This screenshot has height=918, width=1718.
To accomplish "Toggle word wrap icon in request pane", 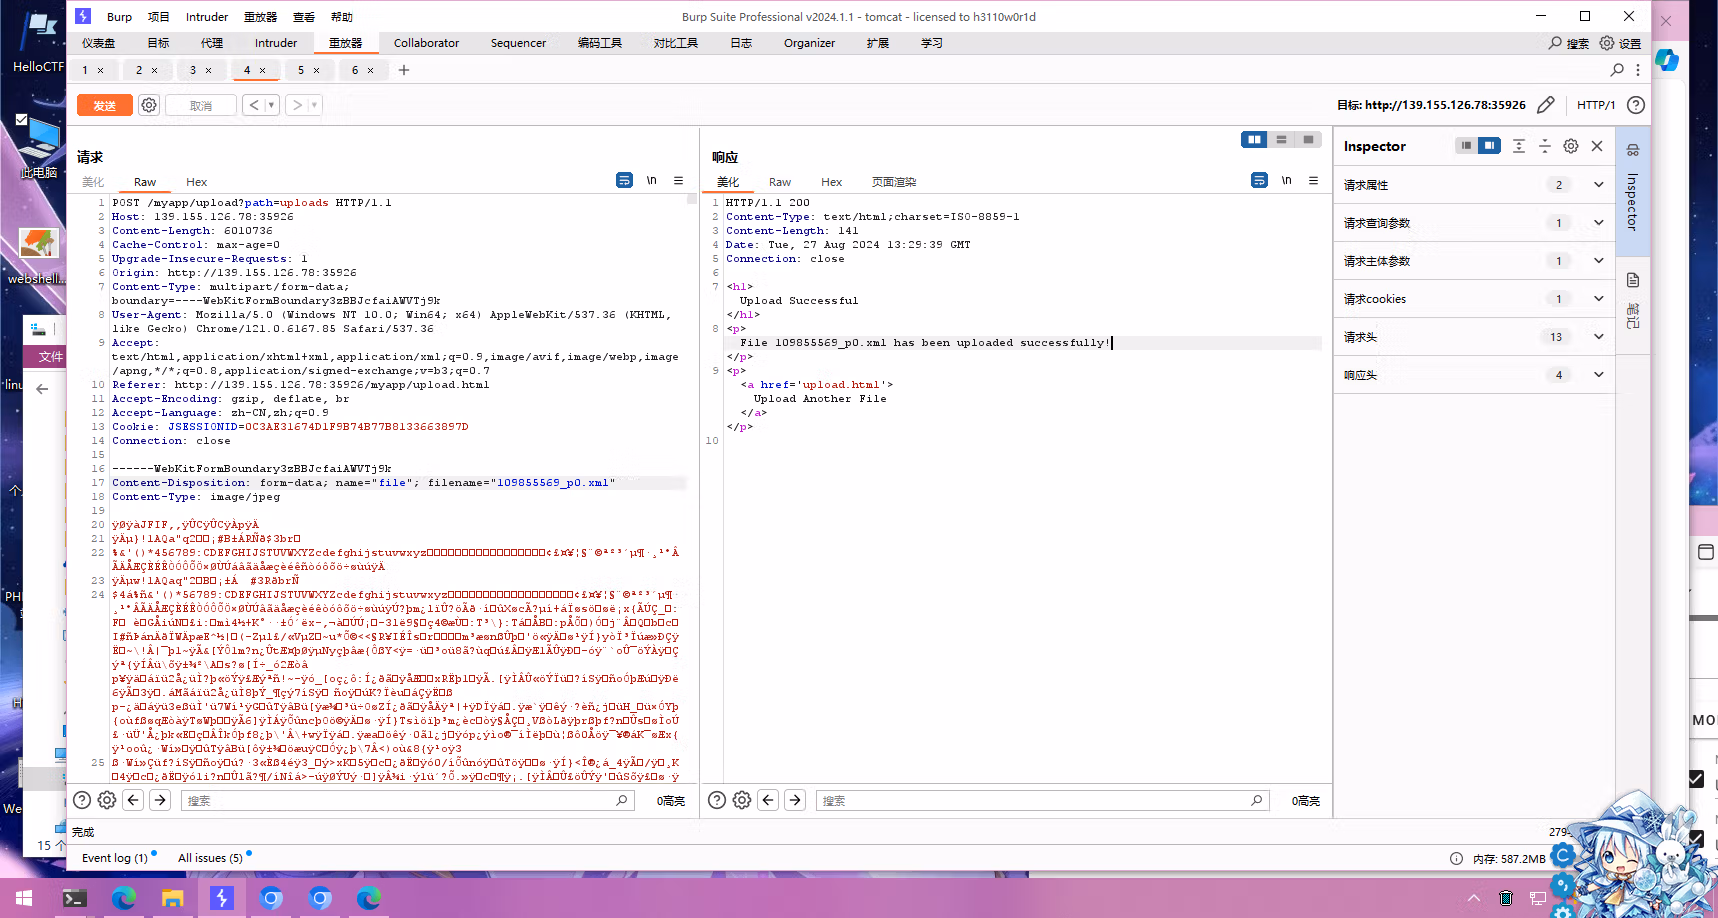I will click(624, 181).
